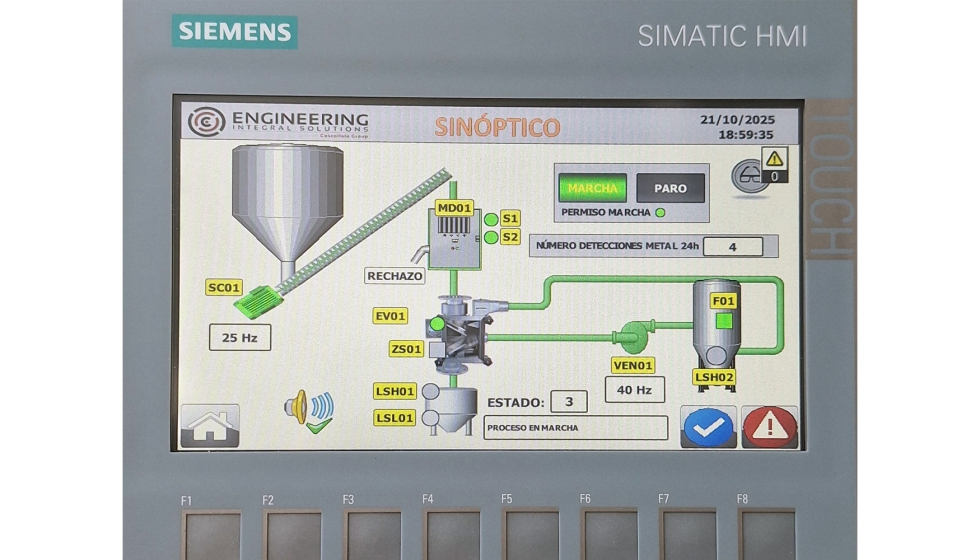This screenshot has width=980, height=560.
Task: Tap the date 21/10/2025
Action: (738, 119)
